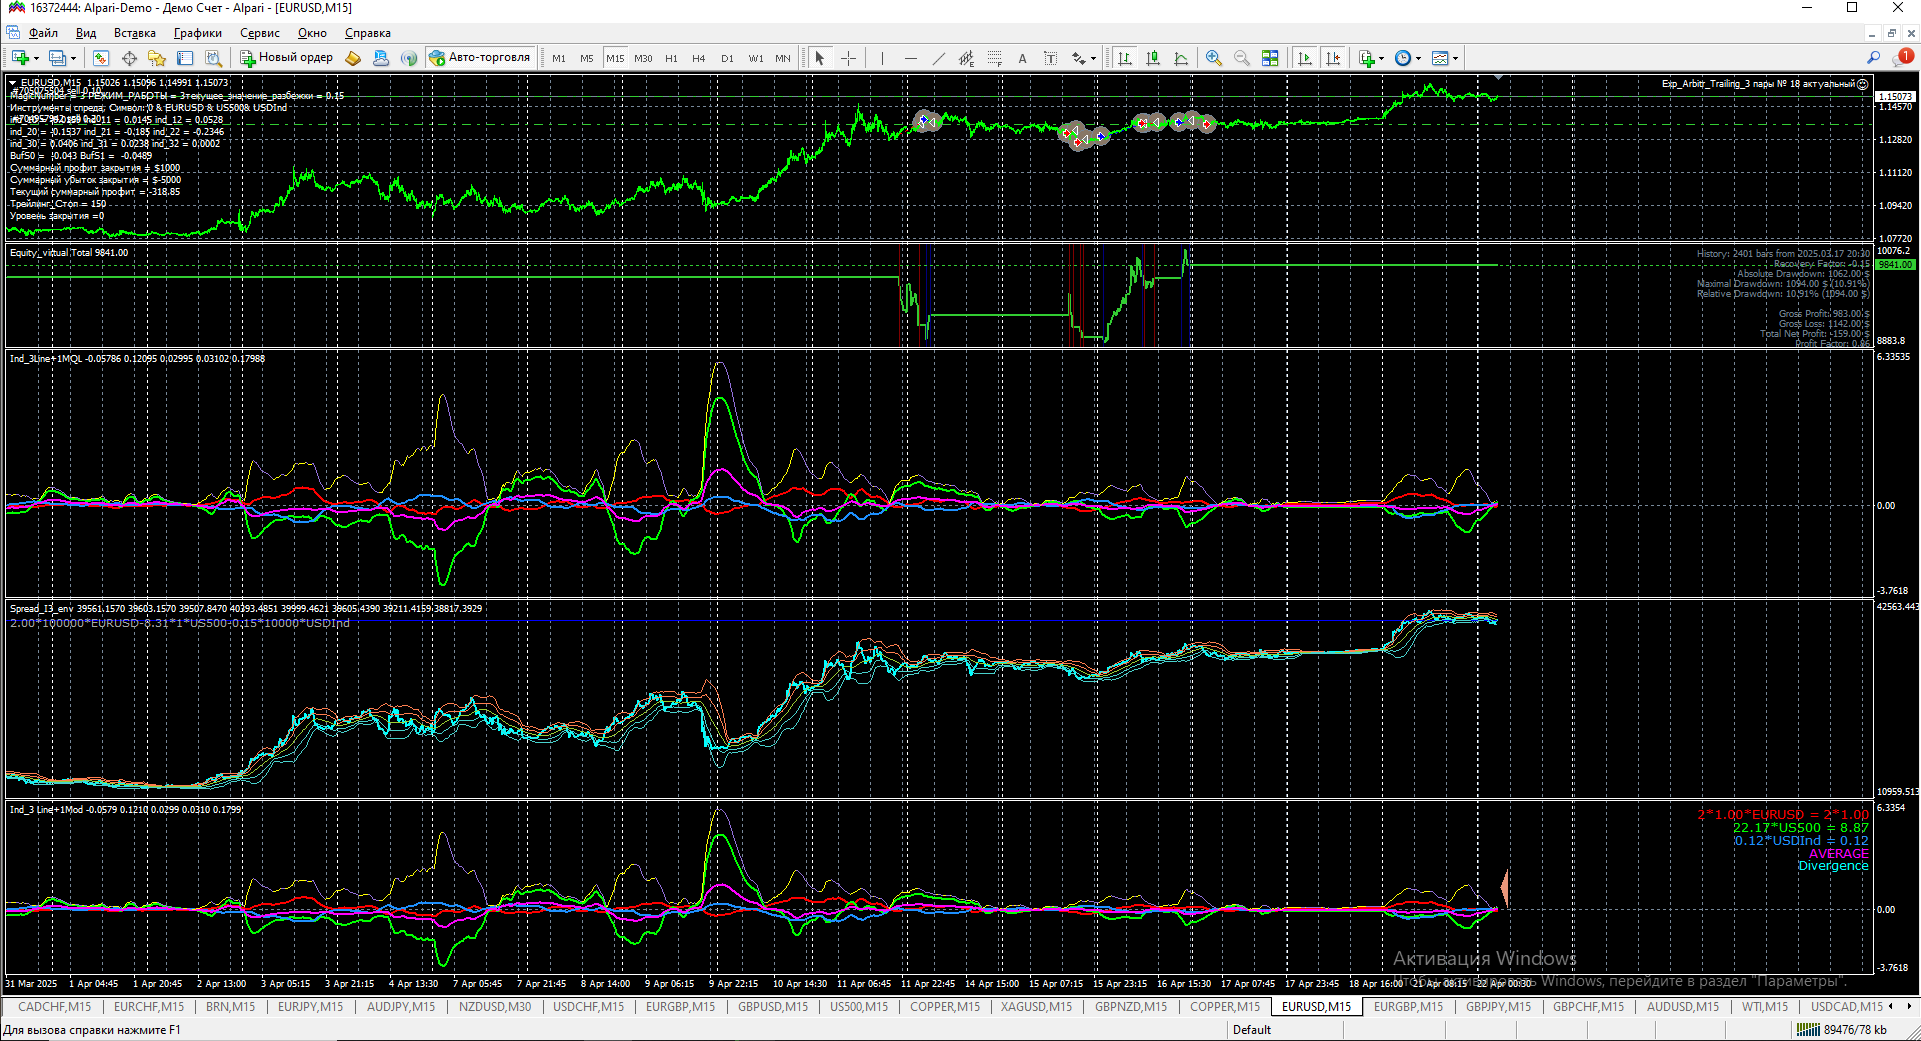Toggle chart shift from right edge

pos(1333,58)
